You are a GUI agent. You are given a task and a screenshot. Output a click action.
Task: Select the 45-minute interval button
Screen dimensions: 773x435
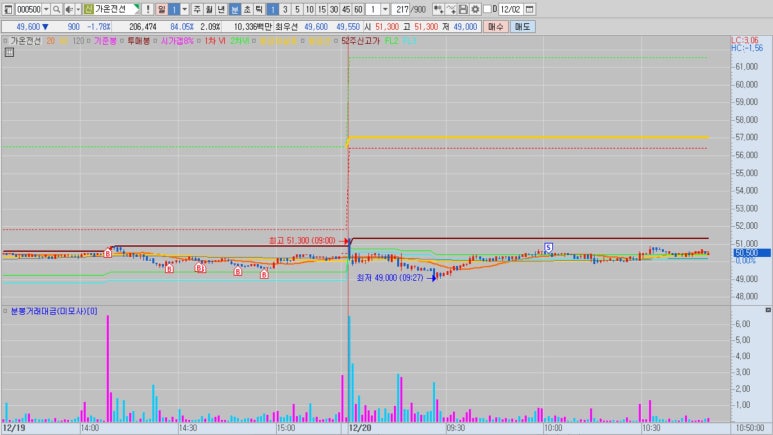[x=347, y=9]
